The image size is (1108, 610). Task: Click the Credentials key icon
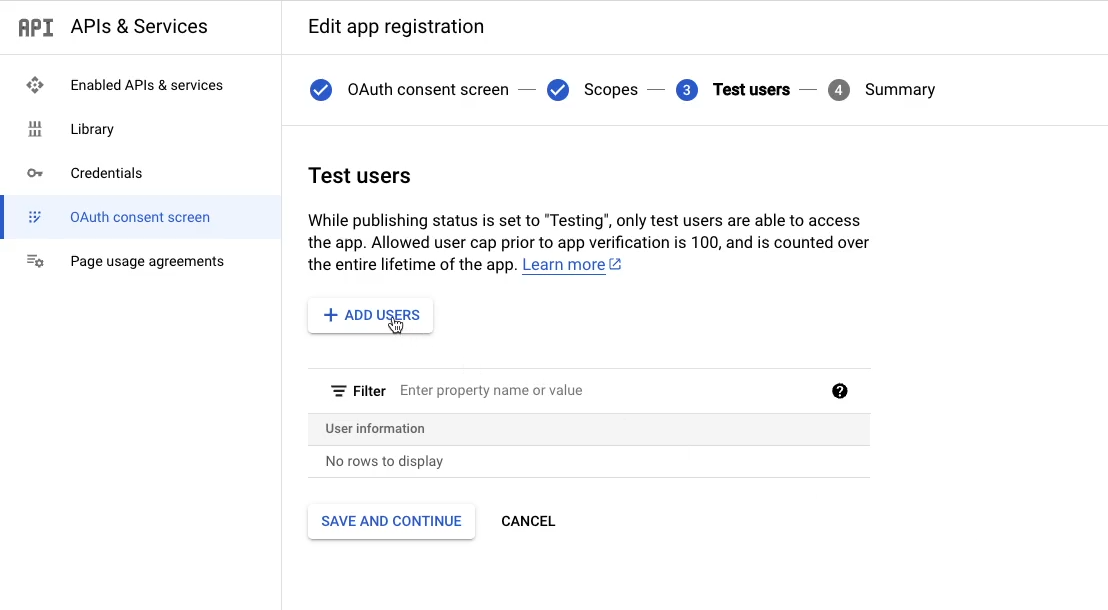[x=35, y=173]
